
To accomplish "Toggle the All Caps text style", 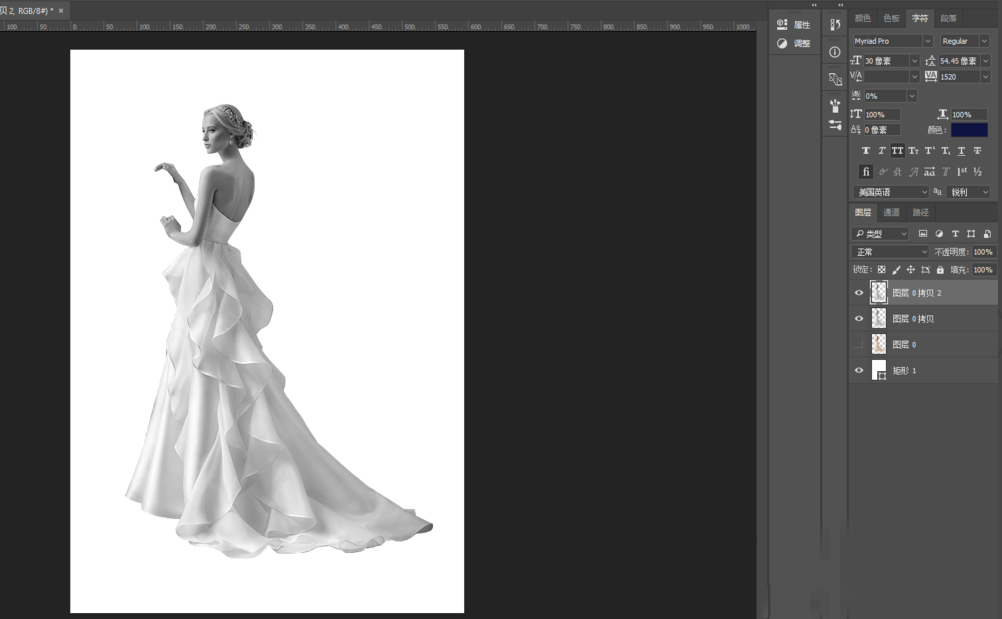I will tap(897, 151).
